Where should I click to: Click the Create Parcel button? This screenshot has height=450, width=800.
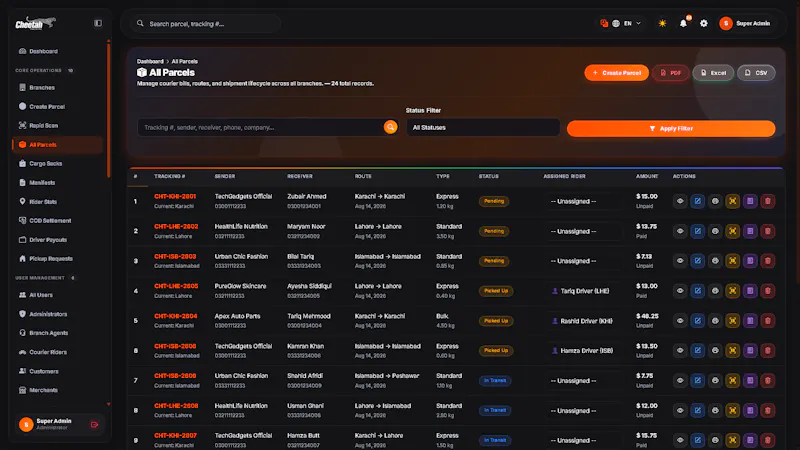coord(616,72)
